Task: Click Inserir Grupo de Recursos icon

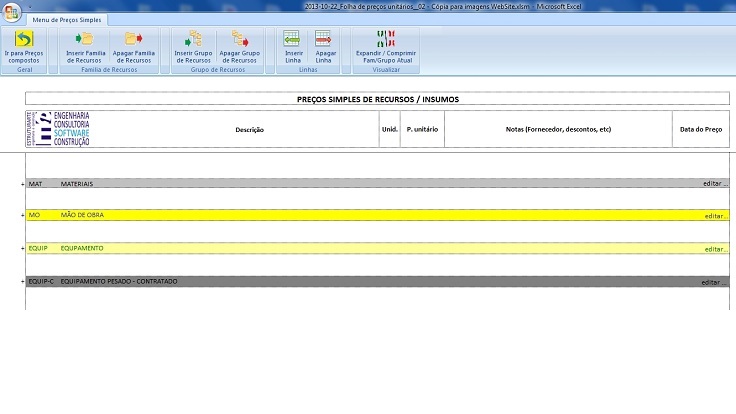Action: [x=194, y=40]
